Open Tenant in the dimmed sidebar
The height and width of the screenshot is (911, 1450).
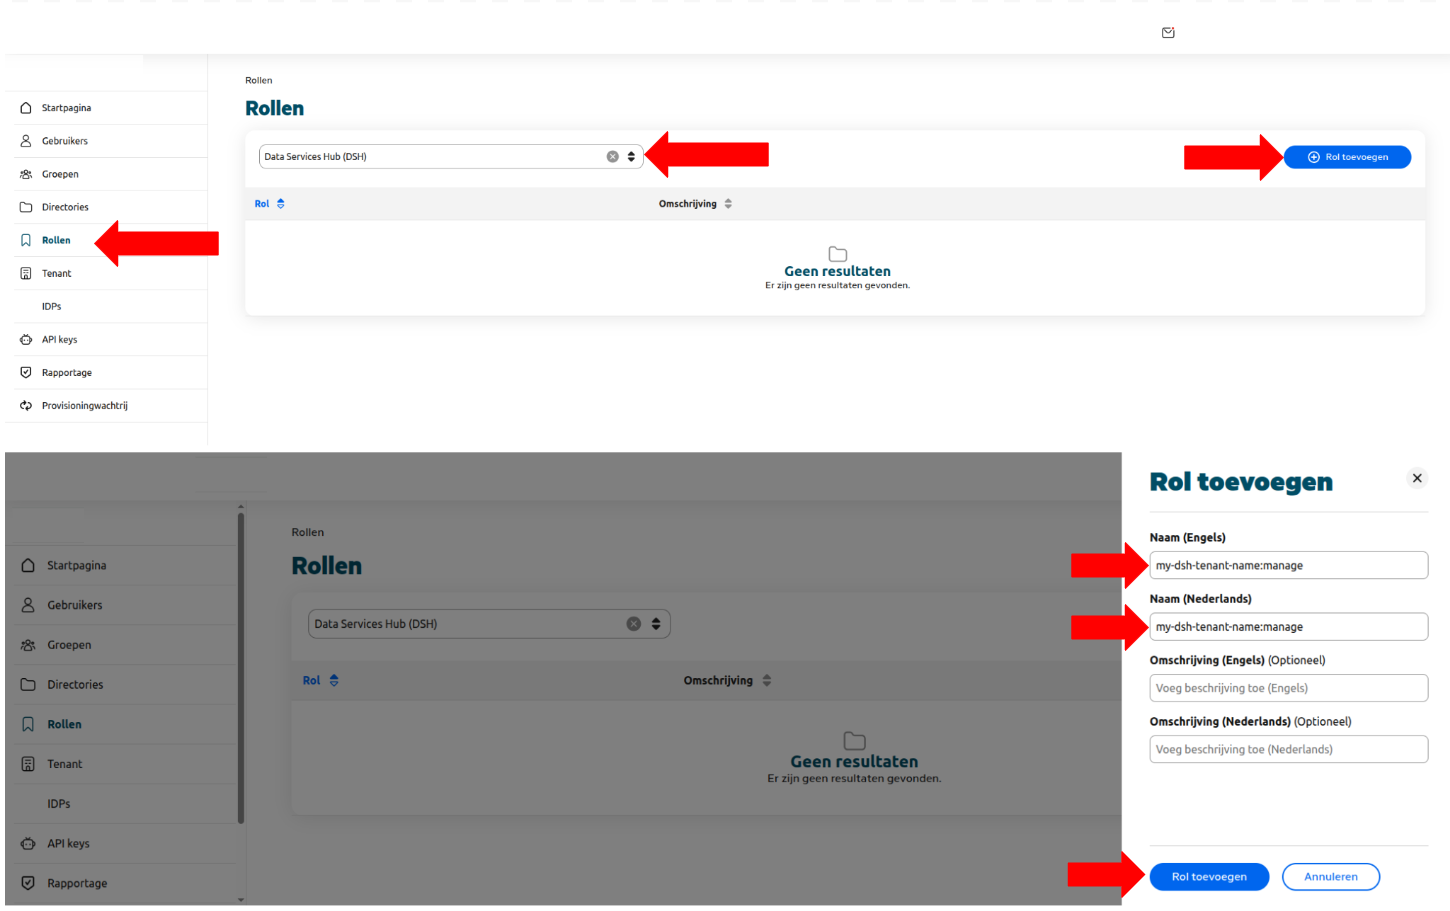(x=65, y=764)
